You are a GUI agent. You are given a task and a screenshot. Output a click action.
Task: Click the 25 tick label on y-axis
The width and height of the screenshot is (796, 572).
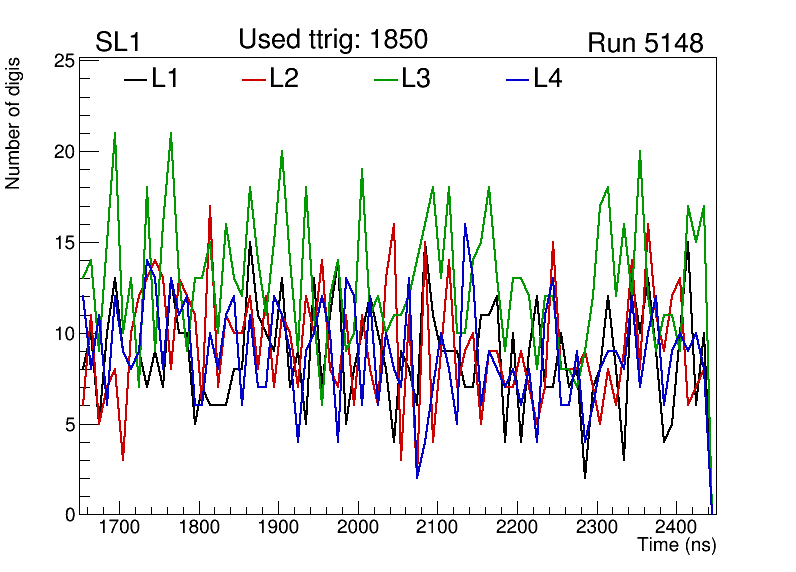pos(63,62)
